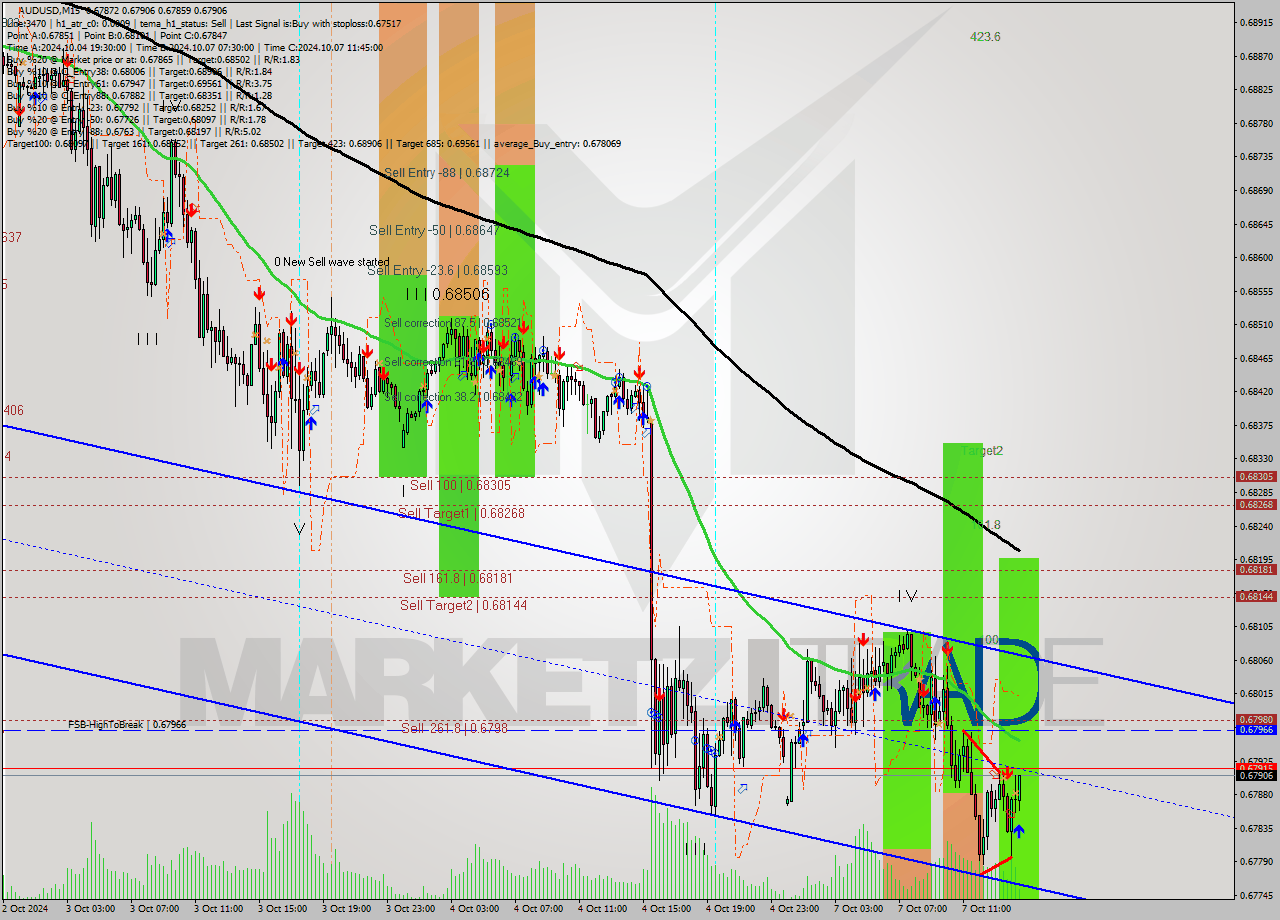Click the '7 Oct 11:00' time label
This screenshot has height=920, width=1280.
(x=986, y=910)
